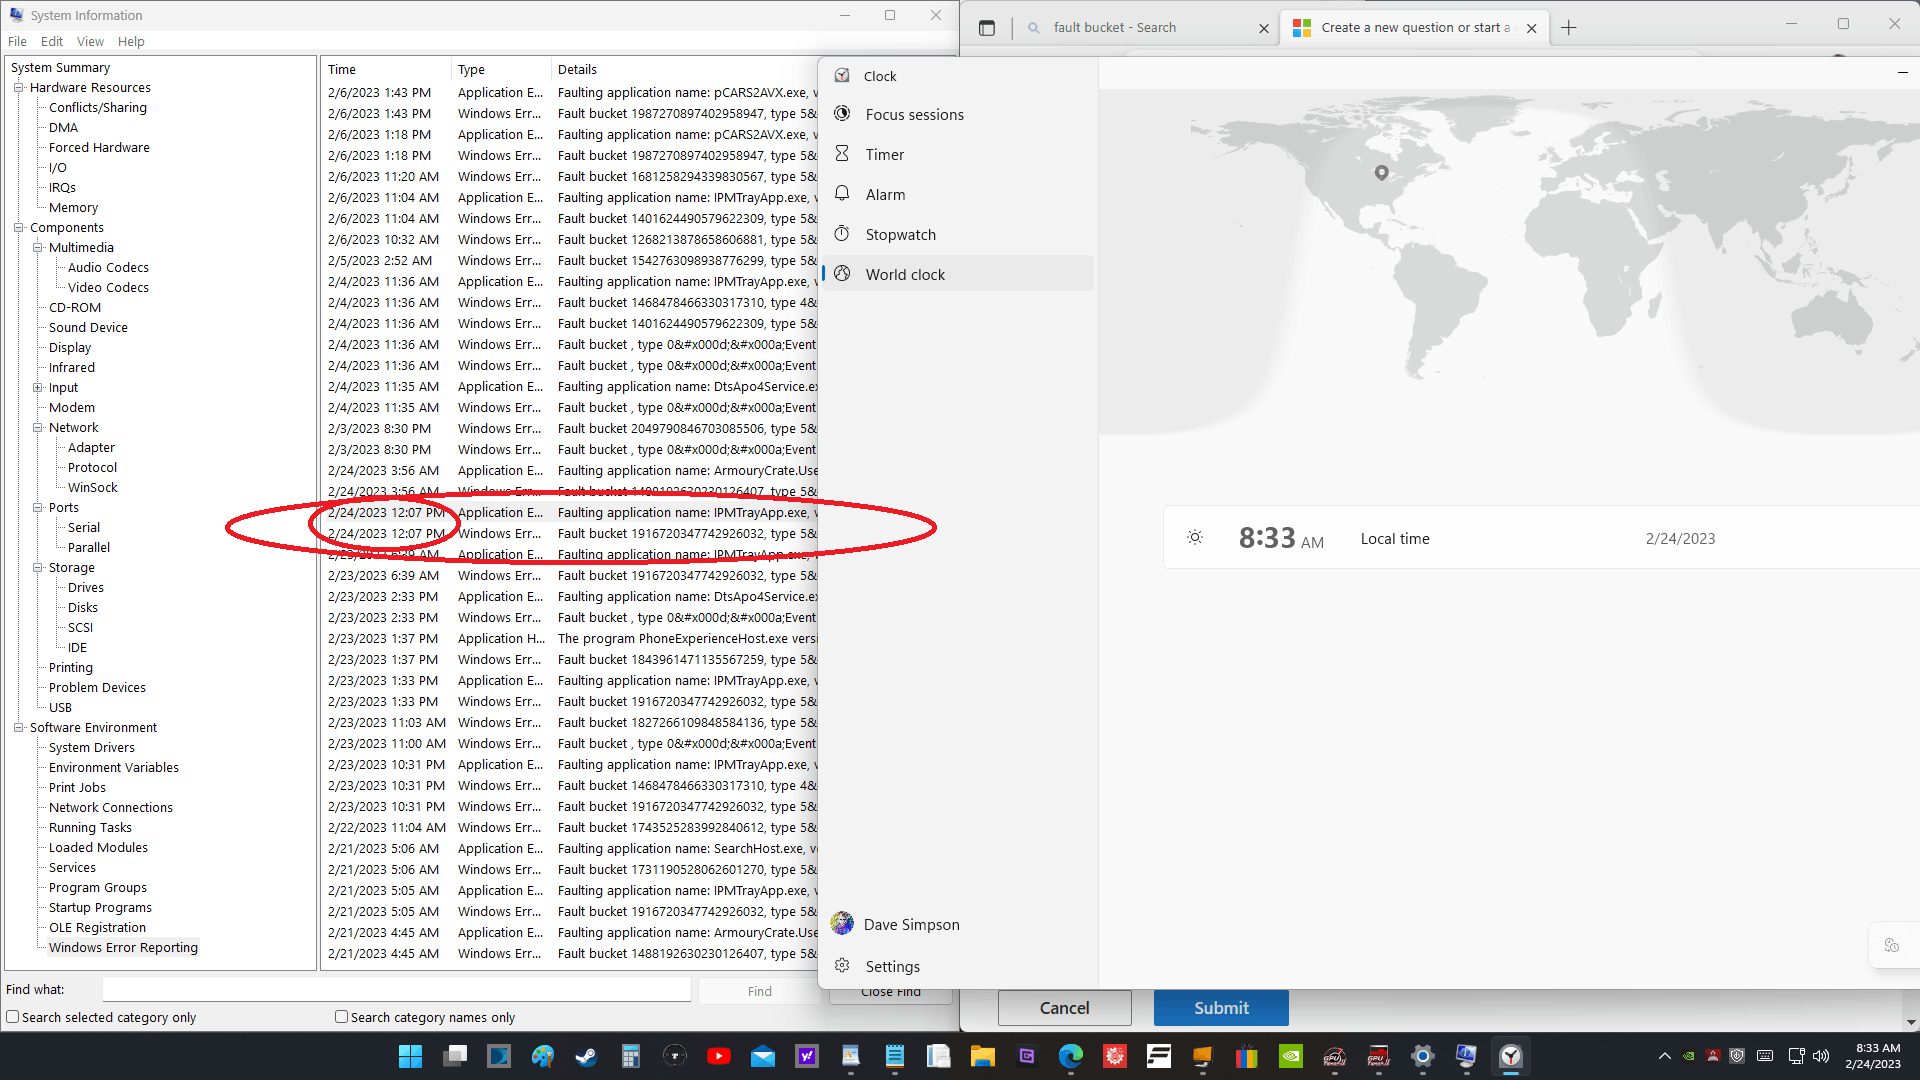1920x1080 pixels.
Task: Open YouTube from the taskbar
Action: pos(718,1056)
